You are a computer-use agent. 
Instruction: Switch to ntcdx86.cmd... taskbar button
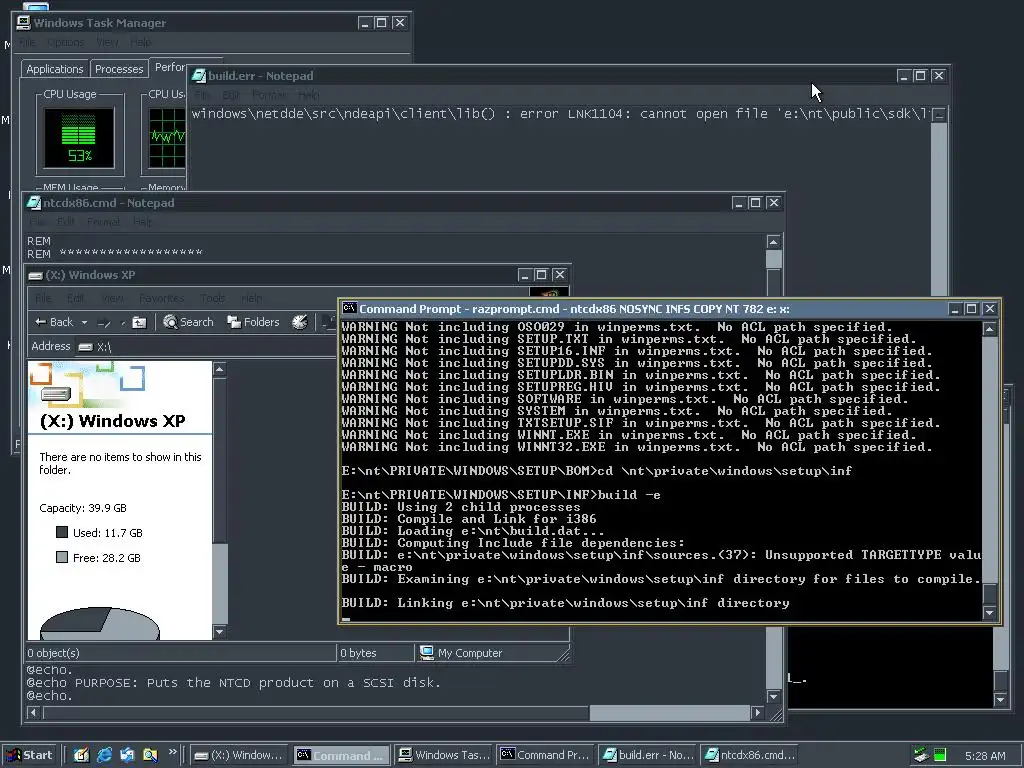point(750,755)
